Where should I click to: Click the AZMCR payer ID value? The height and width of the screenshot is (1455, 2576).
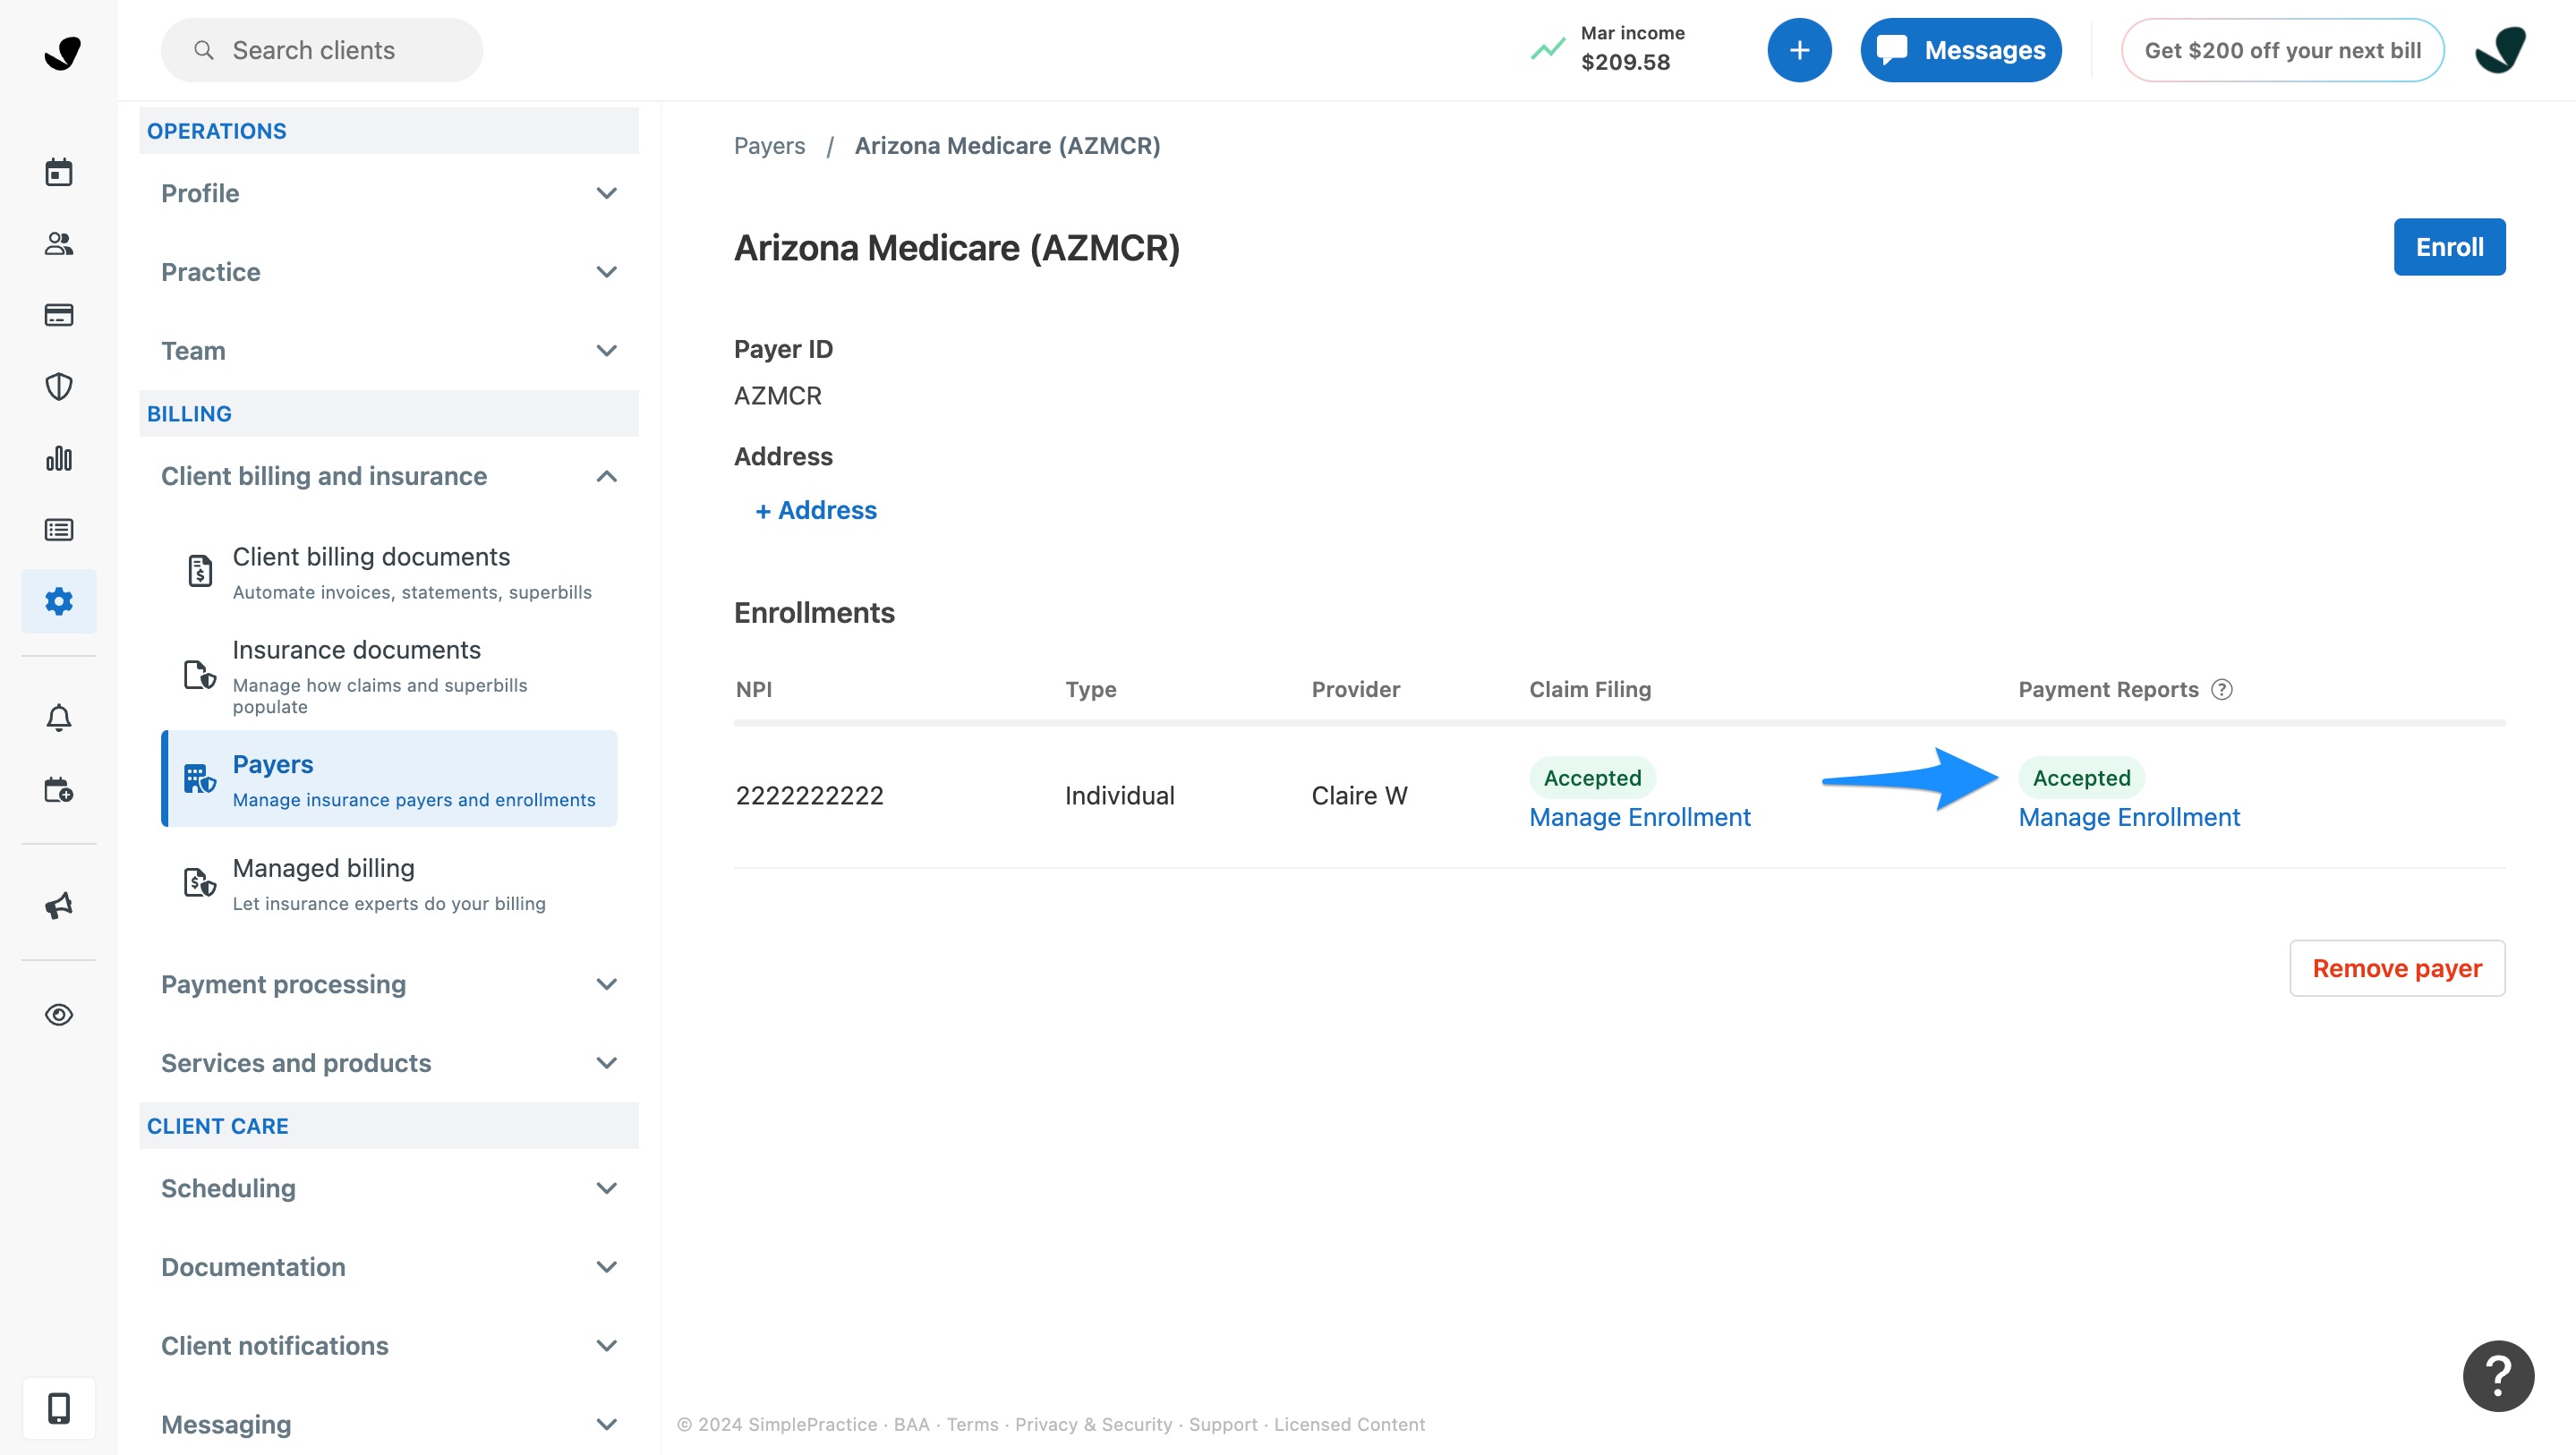tap(777, 396)
